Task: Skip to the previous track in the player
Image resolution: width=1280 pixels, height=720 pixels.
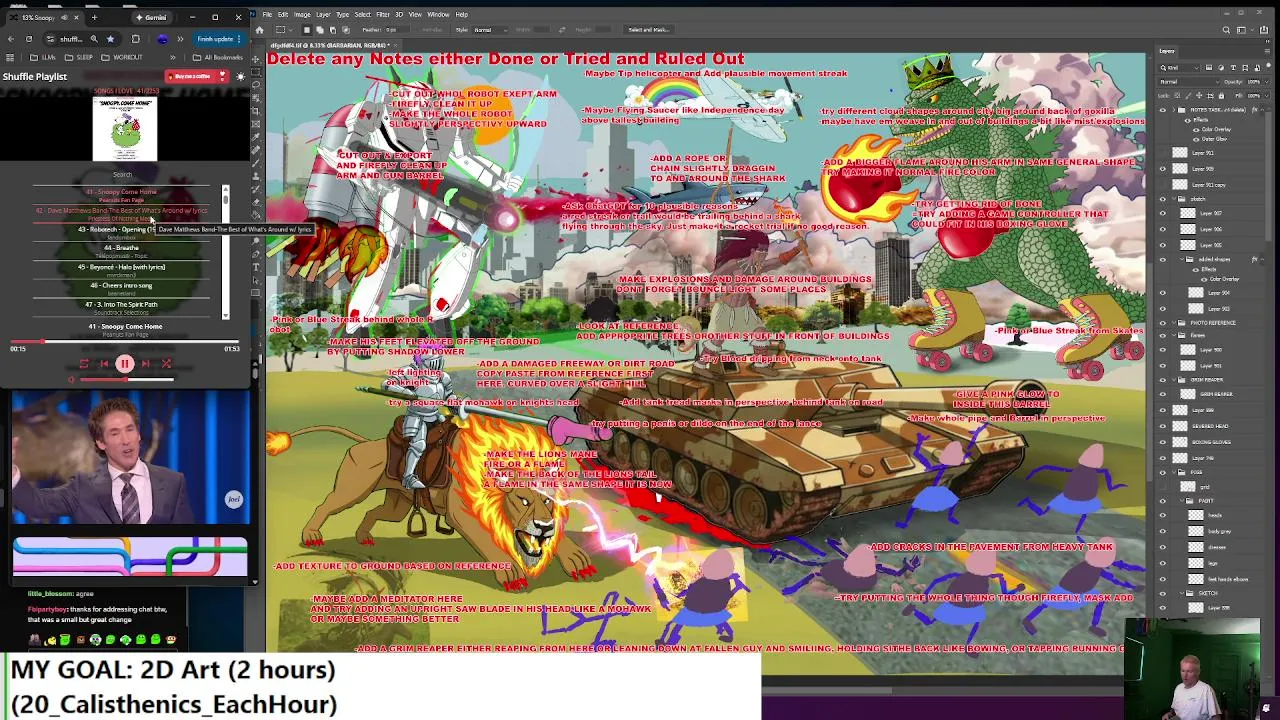Action: (x=104, y=364)
